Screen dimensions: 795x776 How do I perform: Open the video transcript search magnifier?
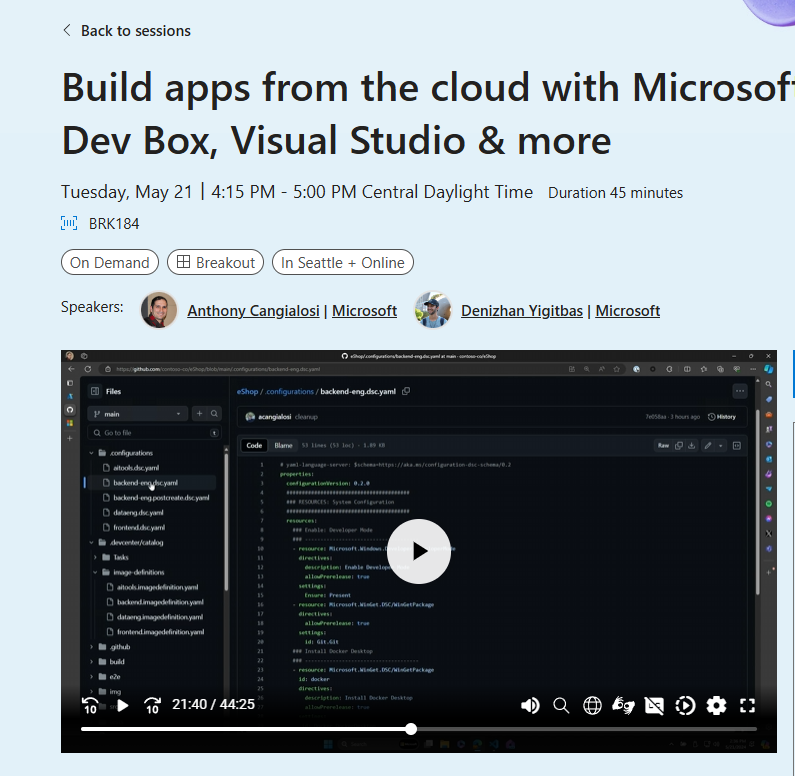(561, 705)
